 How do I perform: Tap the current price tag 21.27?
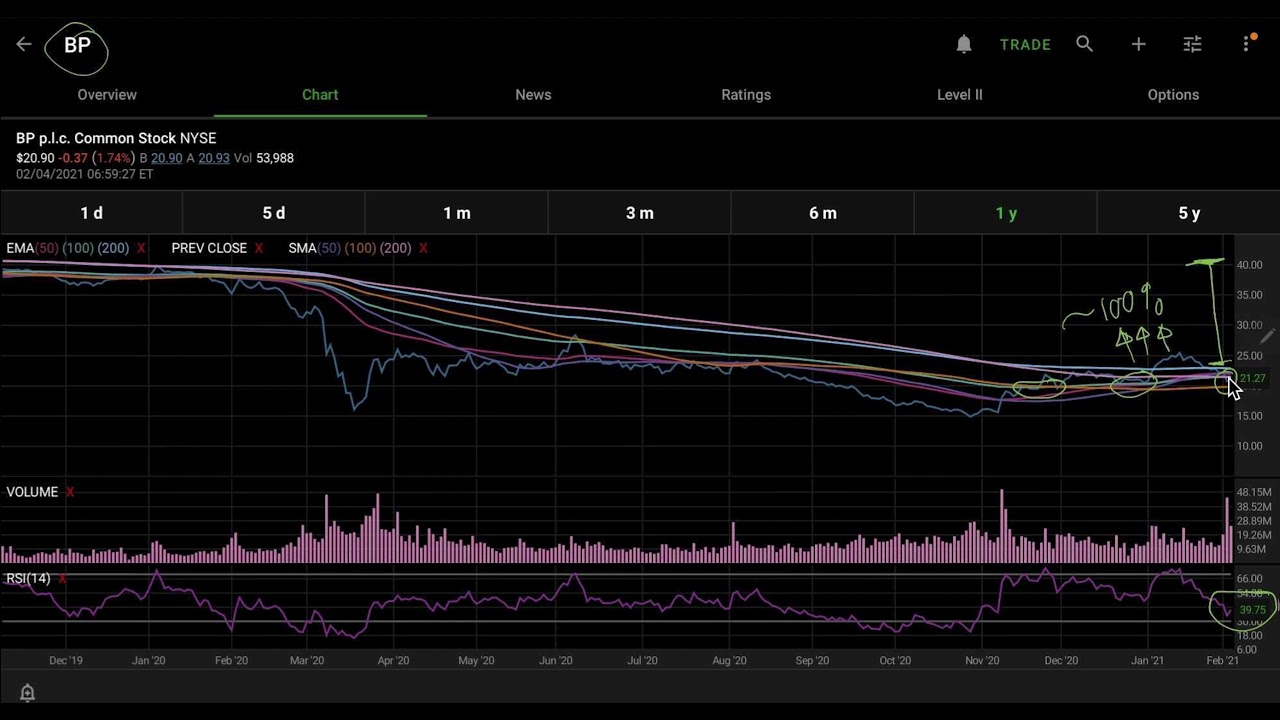(1252, 378)
